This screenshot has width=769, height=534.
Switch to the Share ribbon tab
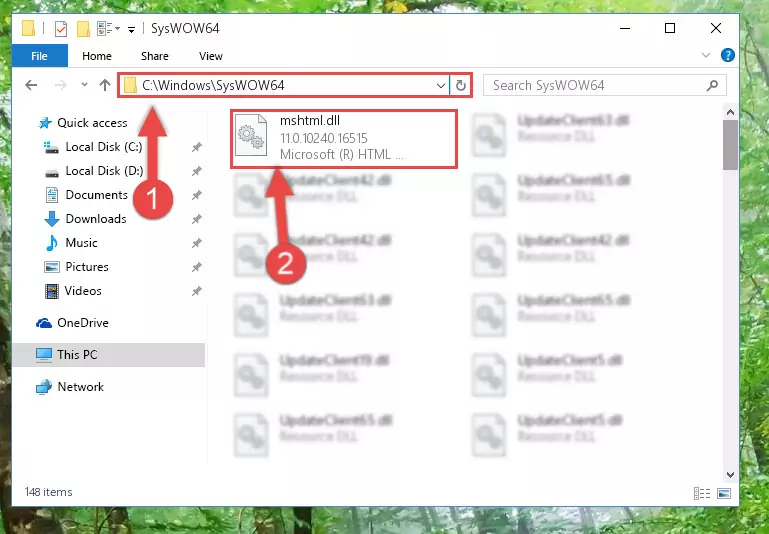coord(154,56)
